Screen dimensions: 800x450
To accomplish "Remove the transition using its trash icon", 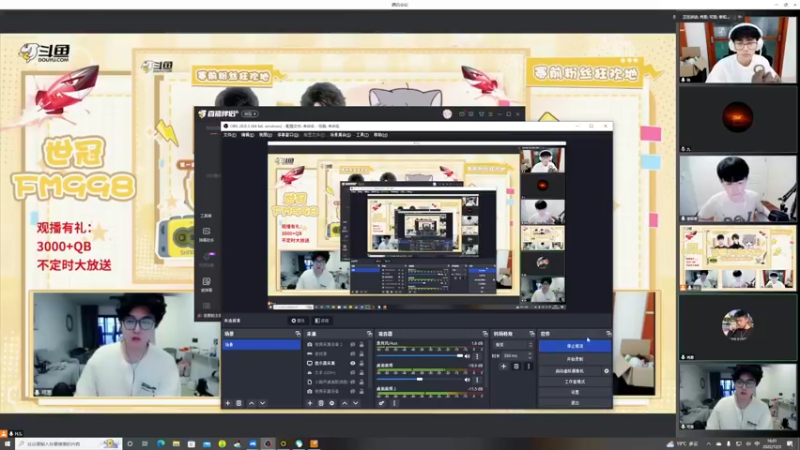I will click(516, 366).
